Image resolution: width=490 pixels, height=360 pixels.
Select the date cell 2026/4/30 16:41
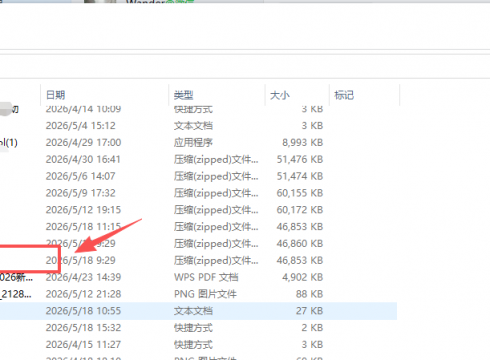click(x=83, y=159)
